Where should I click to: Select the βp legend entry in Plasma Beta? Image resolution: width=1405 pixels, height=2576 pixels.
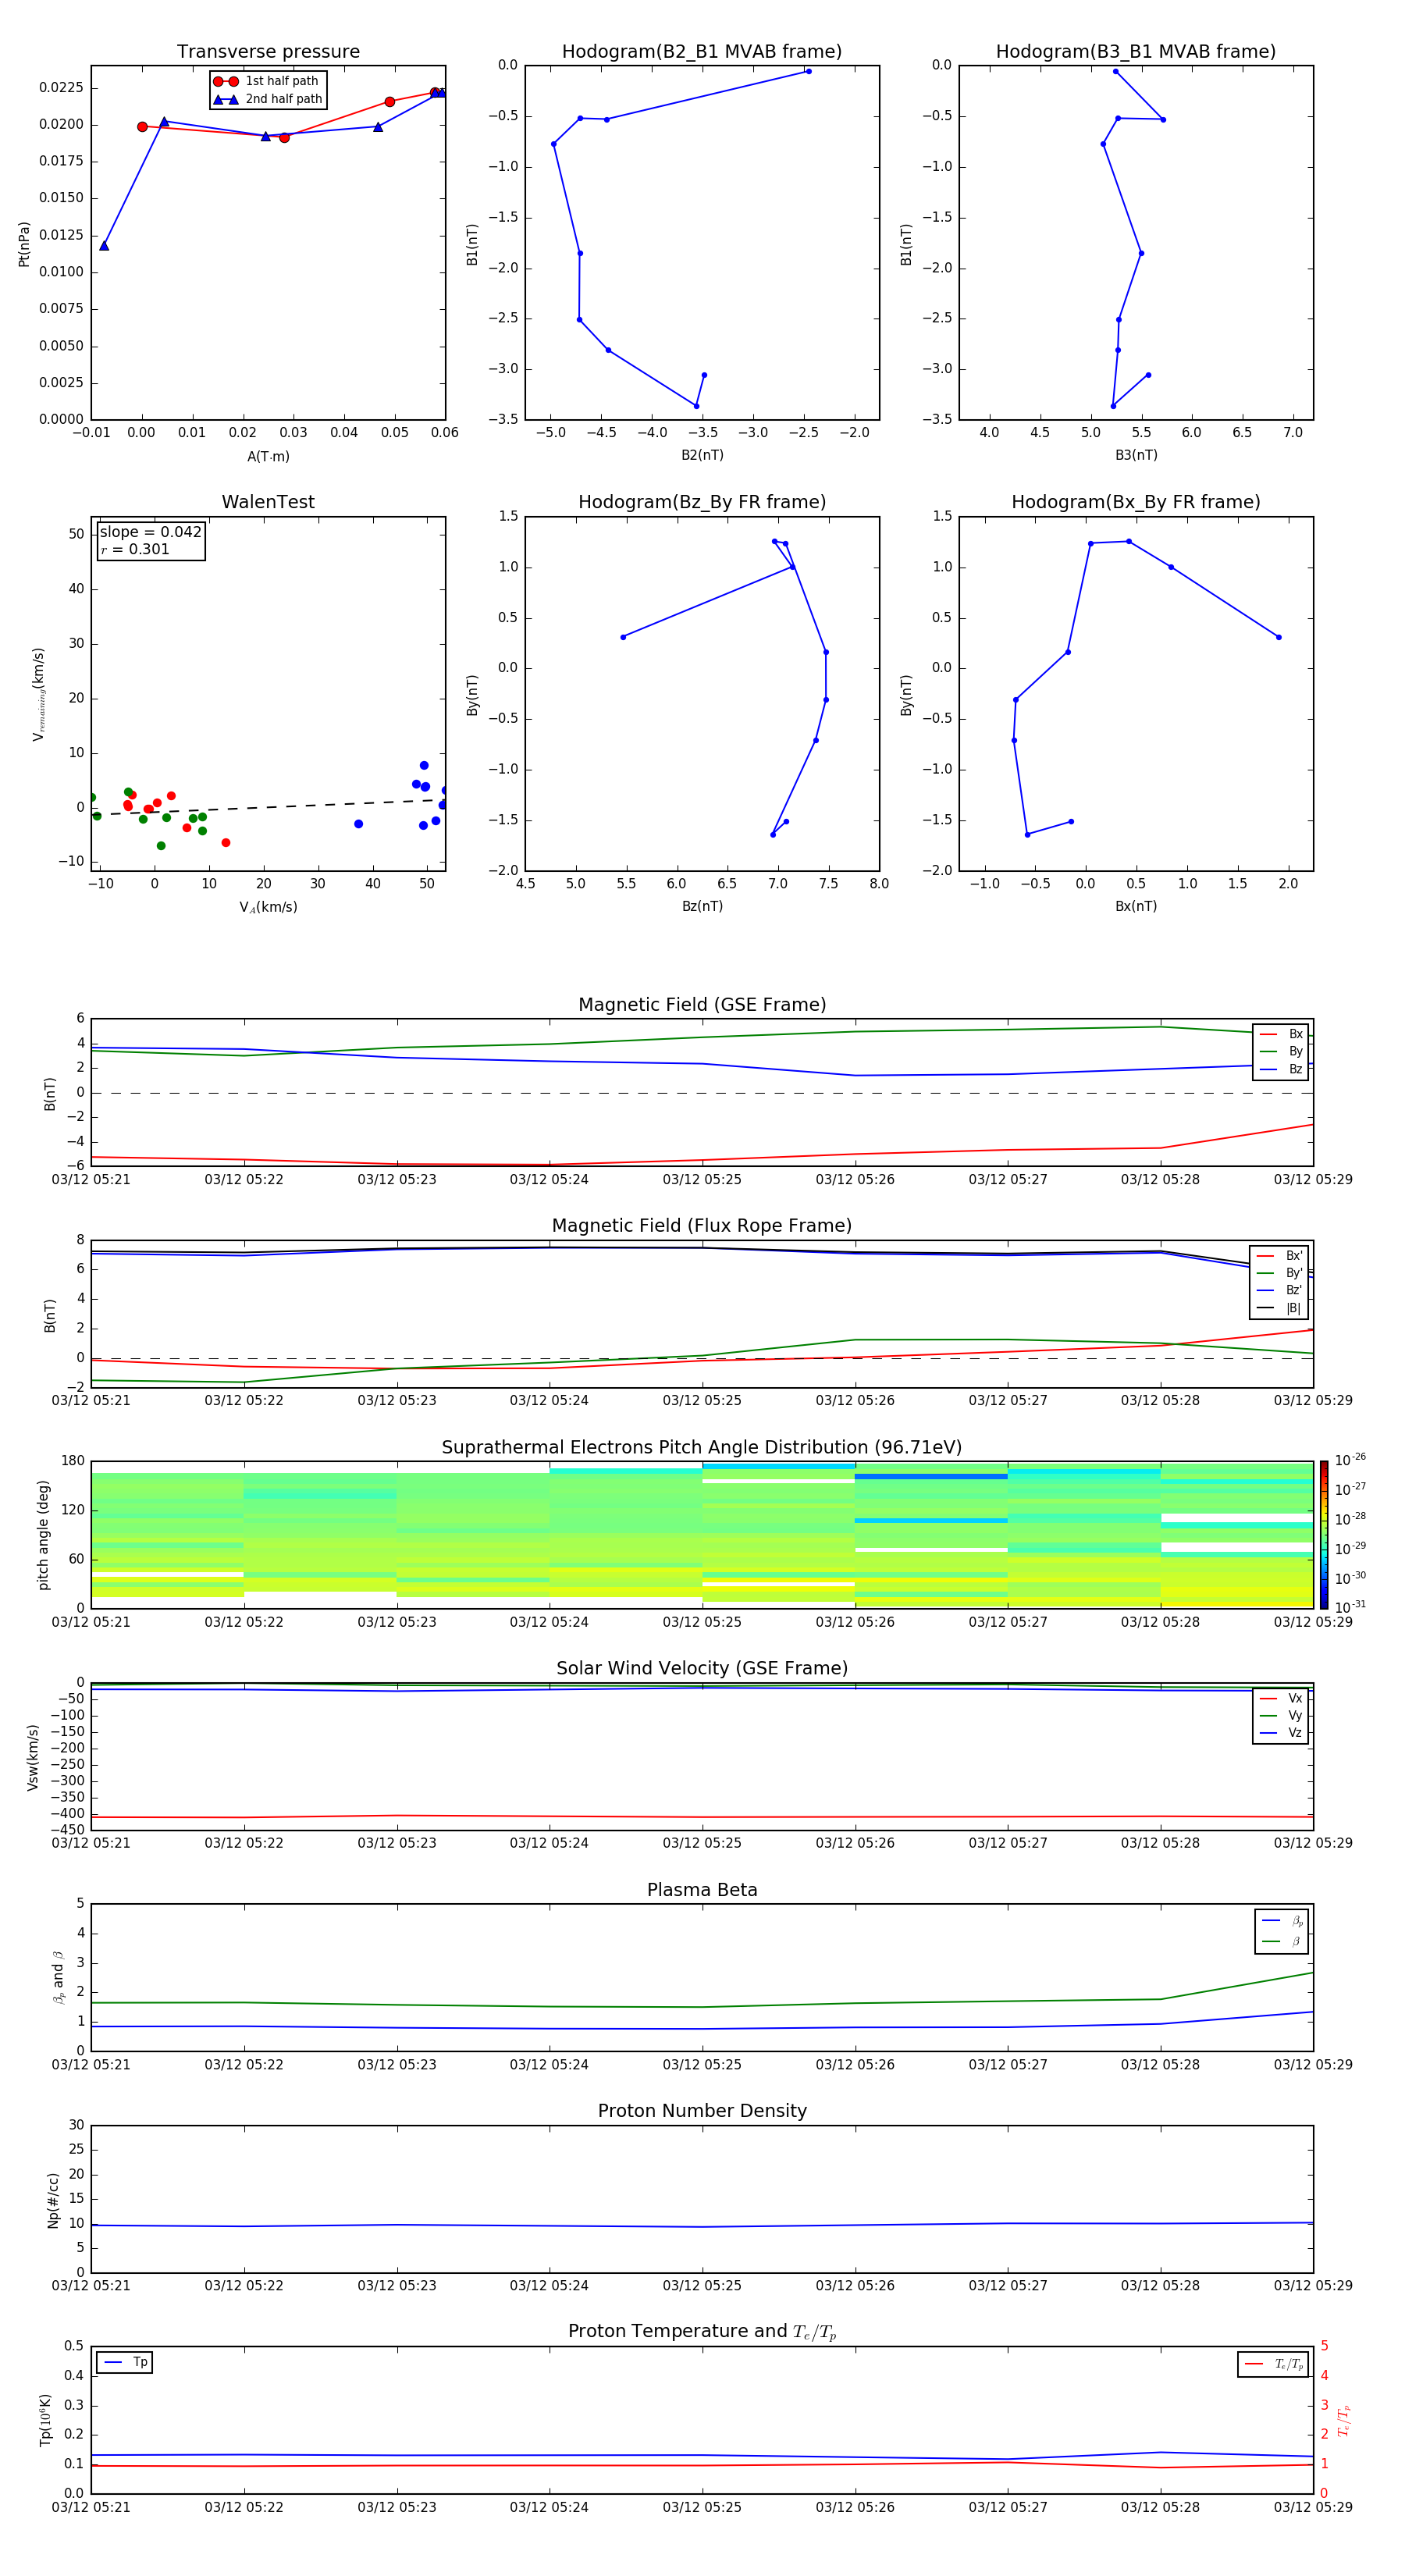(1282, 1921)
